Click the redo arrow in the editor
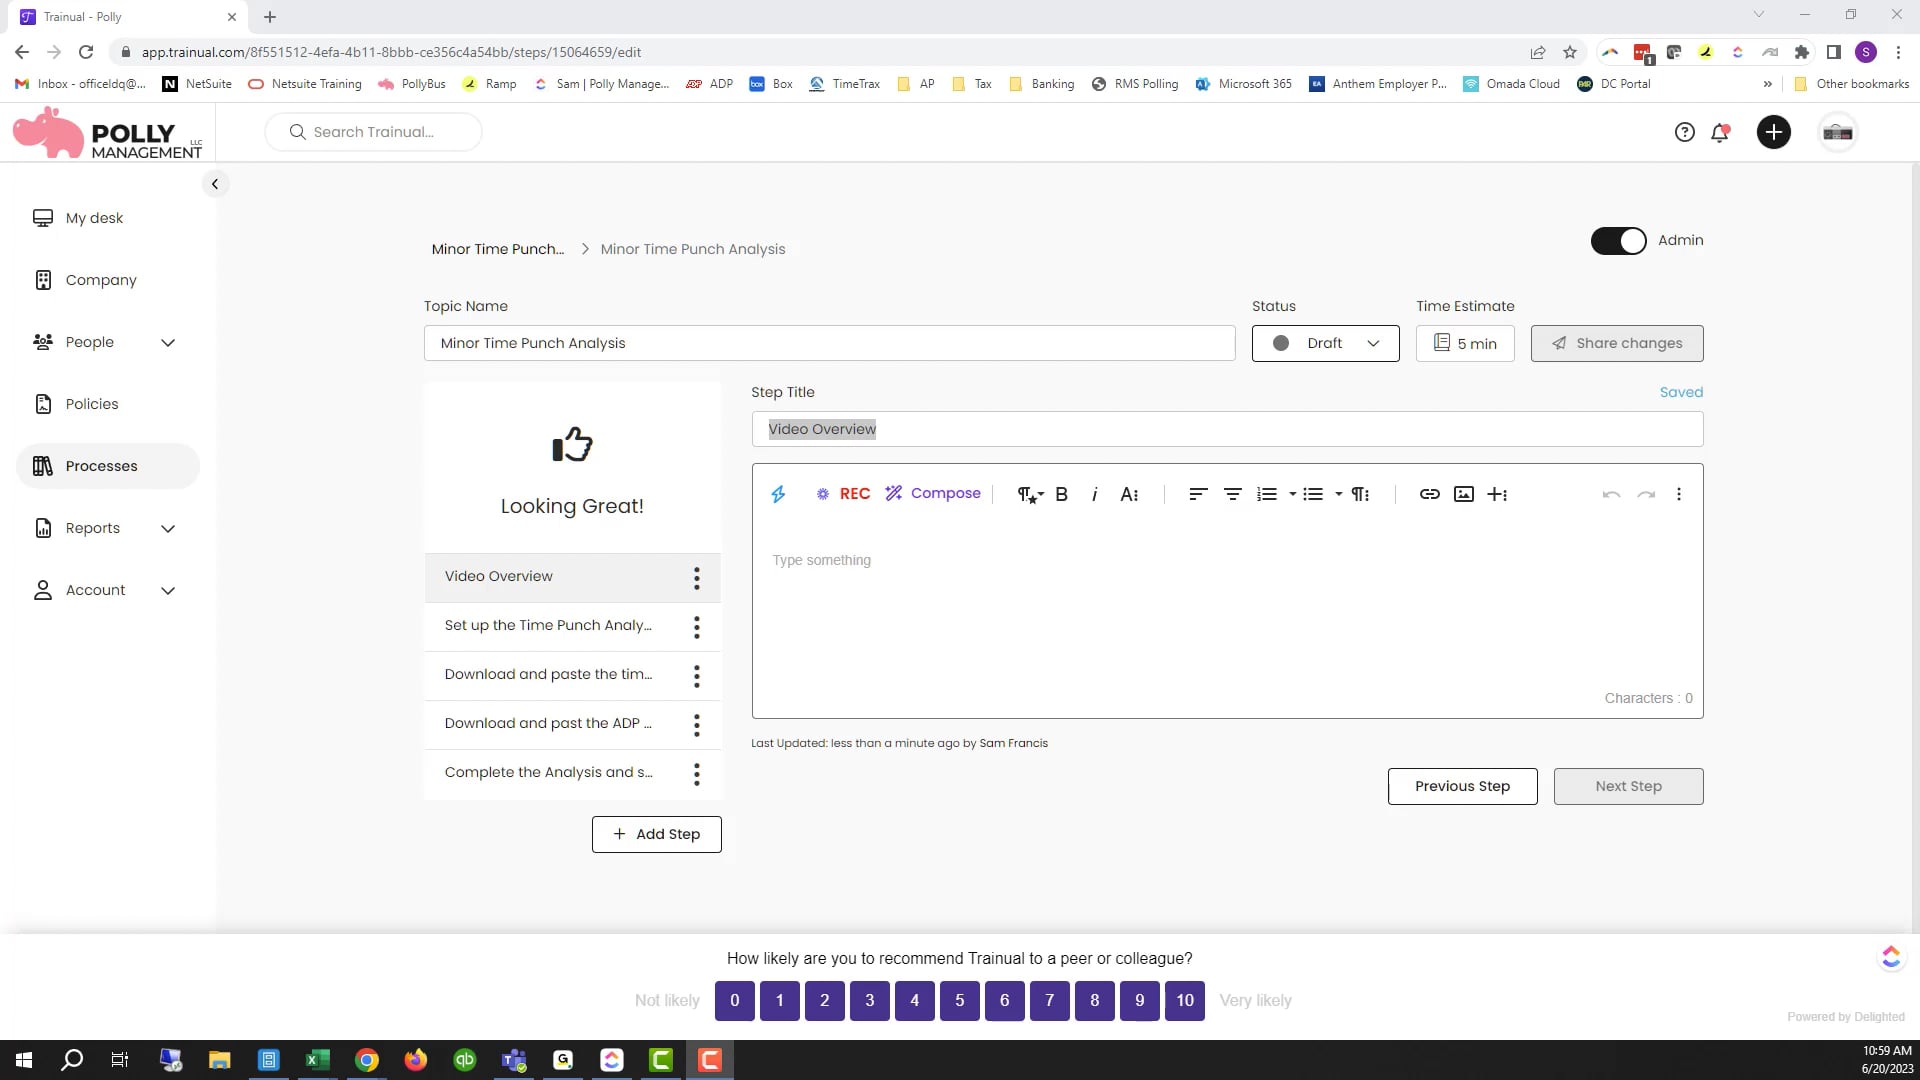Viewport: 1920px width, 1080px height. click(x=1646, y=494)
